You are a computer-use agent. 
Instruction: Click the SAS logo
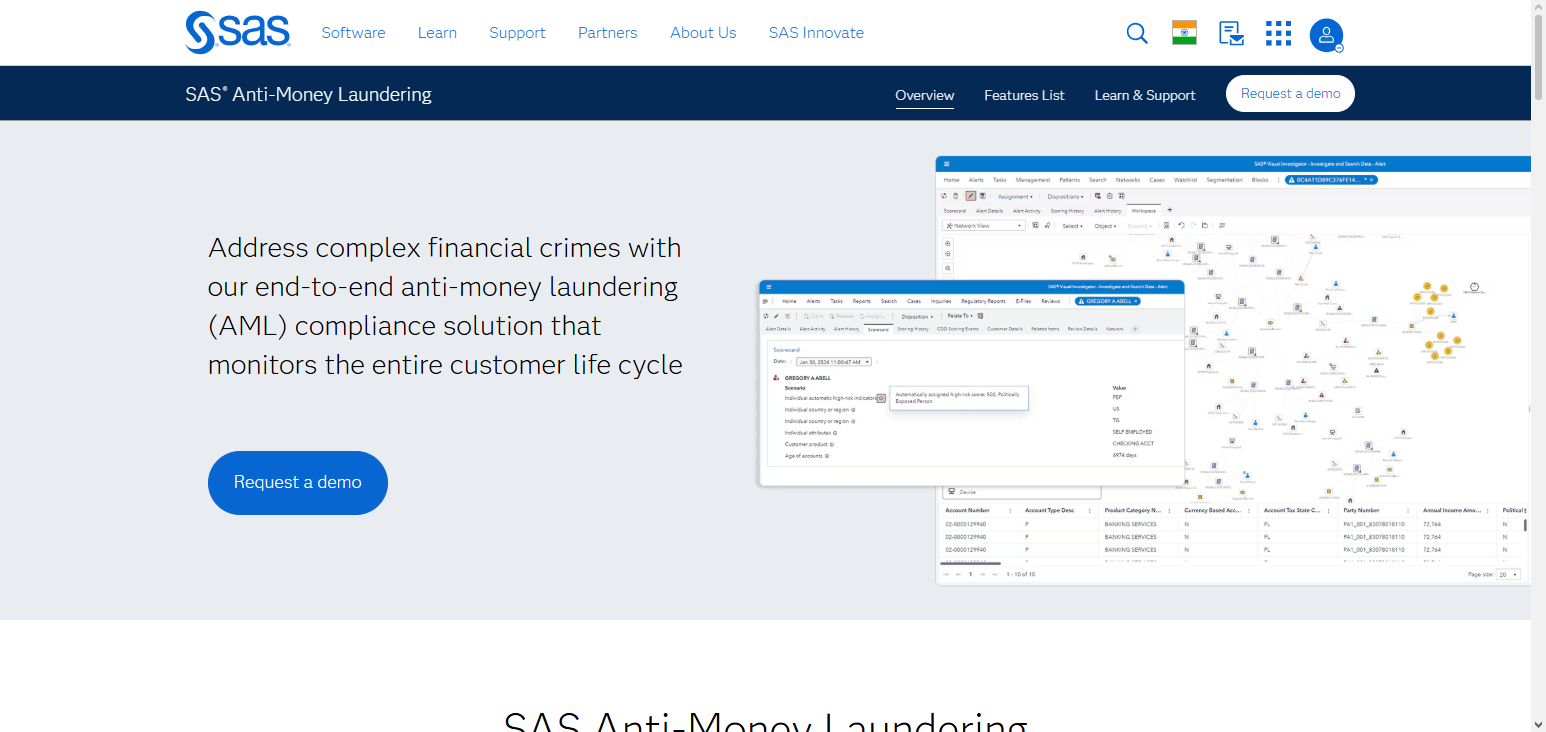point(237,32)
